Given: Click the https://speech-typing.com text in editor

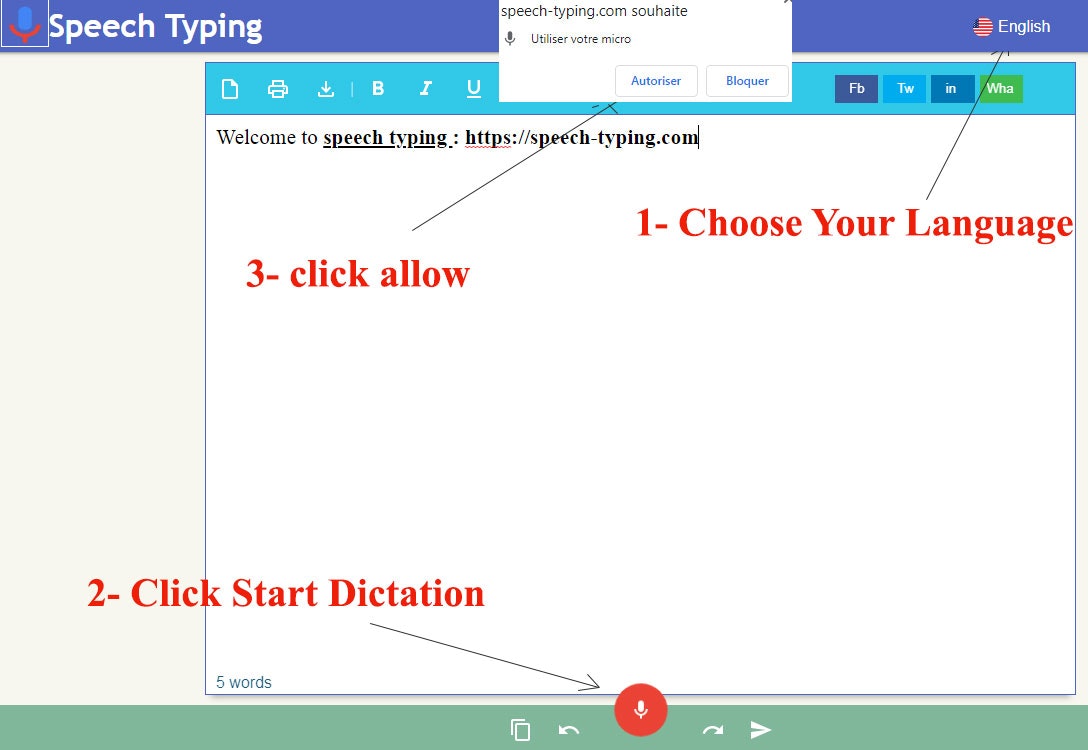Looking at the screenshot, I should click(581, 137).
